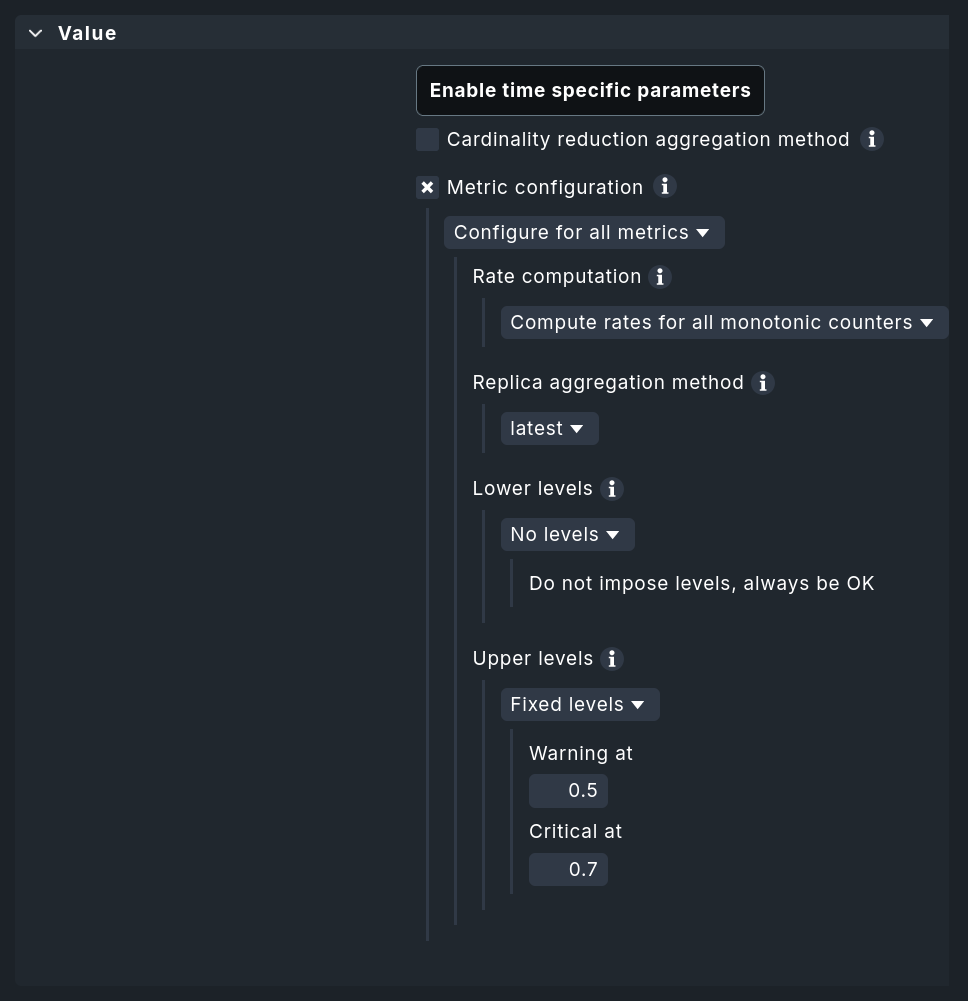Open the Fixed levels dropdown
The width and height of the screenshot is (968, 1001).
click(580, 704)
